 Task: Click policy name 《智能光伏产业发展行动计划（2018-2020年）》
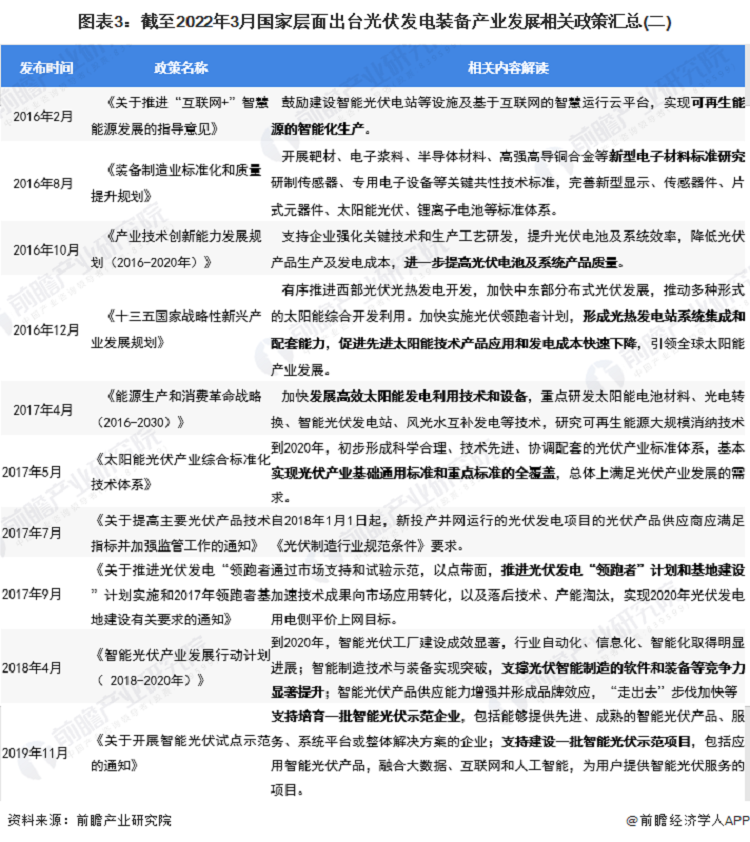point(180,667)
